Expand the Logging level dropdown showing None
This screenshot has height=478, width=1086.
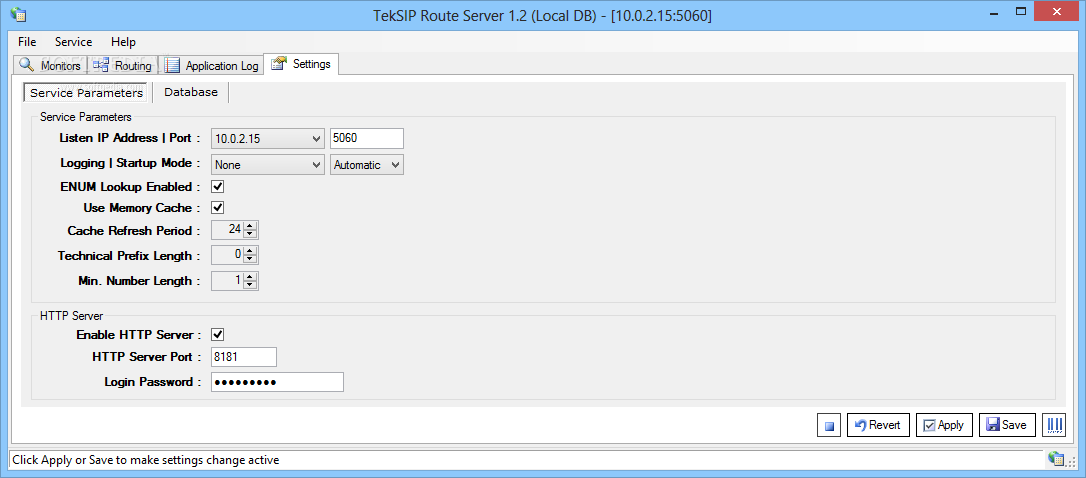(317, 165)
